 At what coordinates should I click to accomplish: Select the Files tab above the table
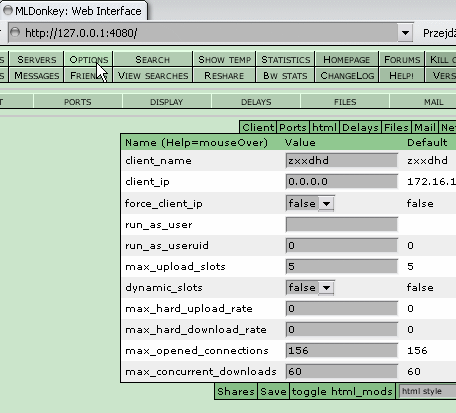396,127
